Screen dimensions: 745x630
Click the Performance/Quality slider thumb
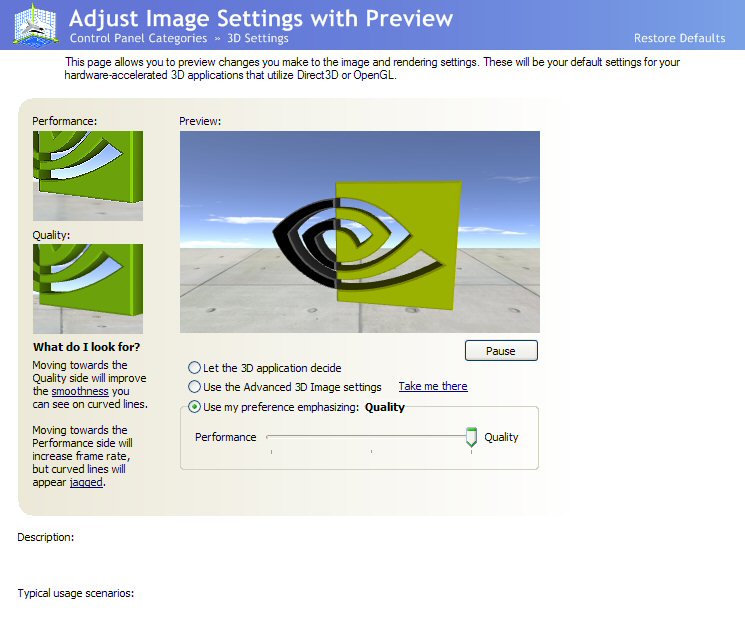point(471,437)
